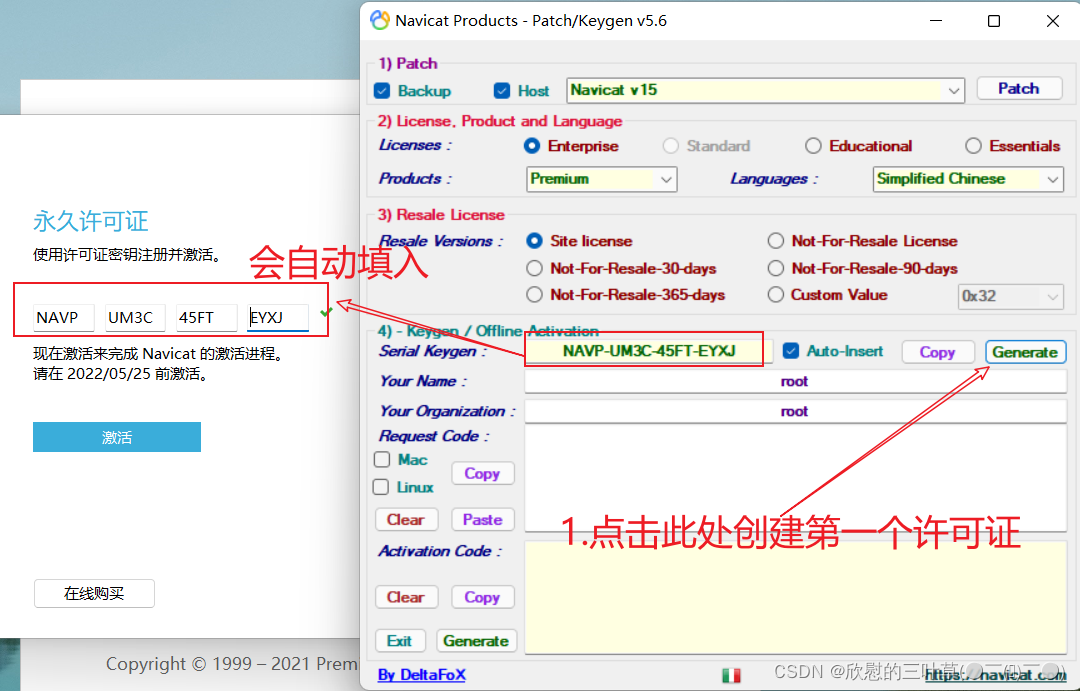Open the Languages Simplified Chinese dropdown
1080x691 pixels.
tap(968, 179)
